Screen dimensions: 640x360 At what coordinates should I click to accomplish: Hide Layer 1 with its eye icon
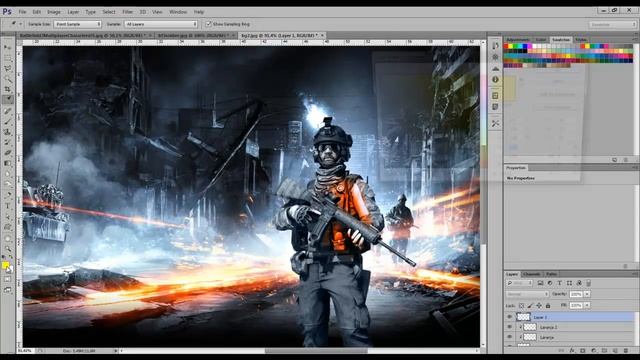click(509, 317)
